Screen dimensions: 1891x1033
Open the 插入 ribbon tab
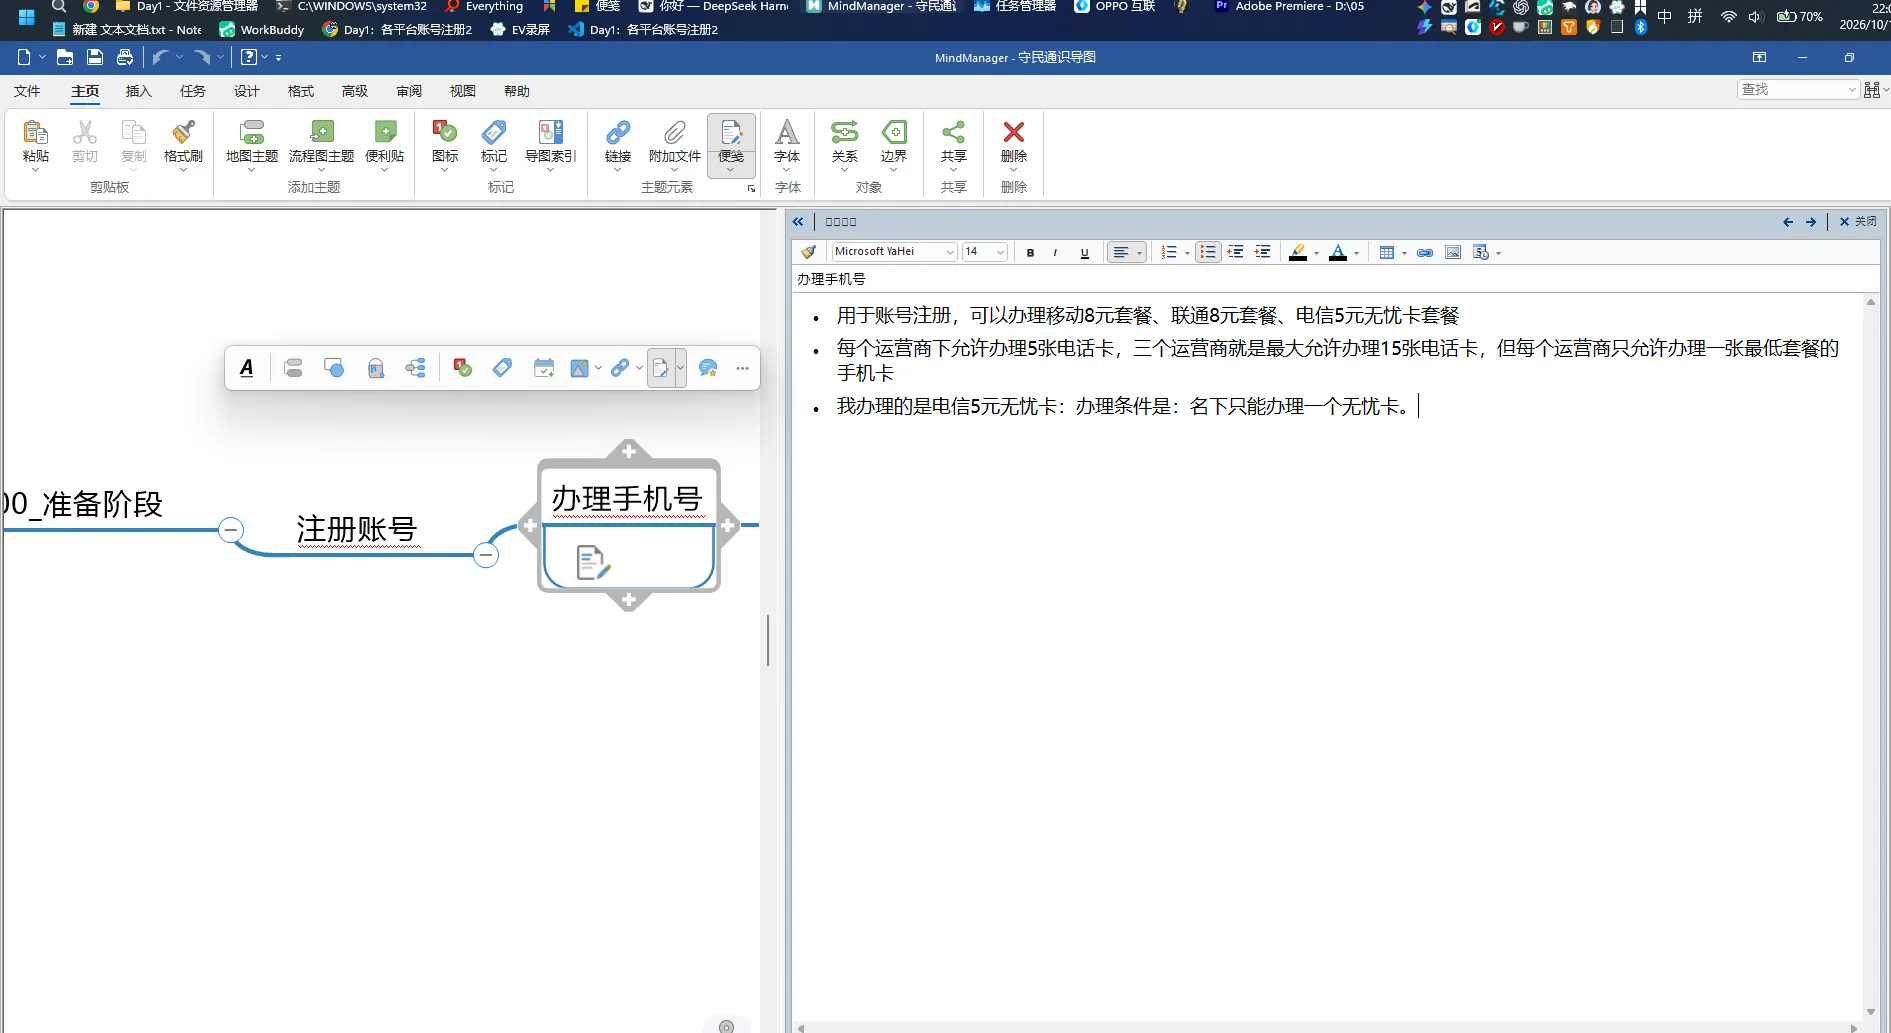tap(138, 91)
